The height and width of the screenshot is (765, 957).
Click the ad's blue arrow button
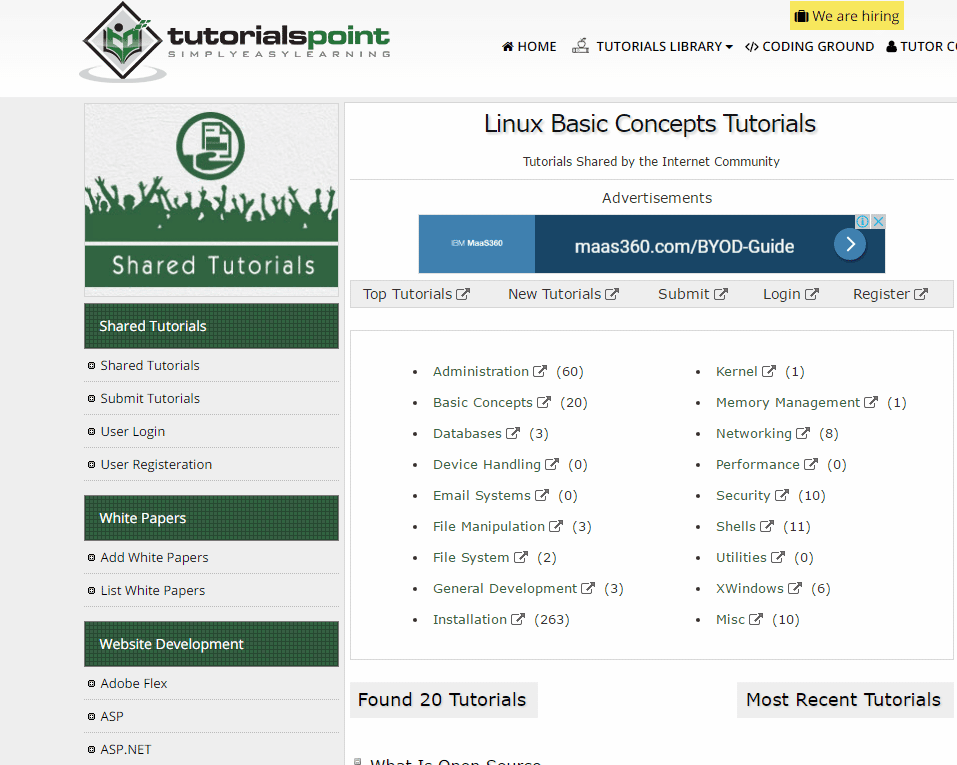click(849, 244)
